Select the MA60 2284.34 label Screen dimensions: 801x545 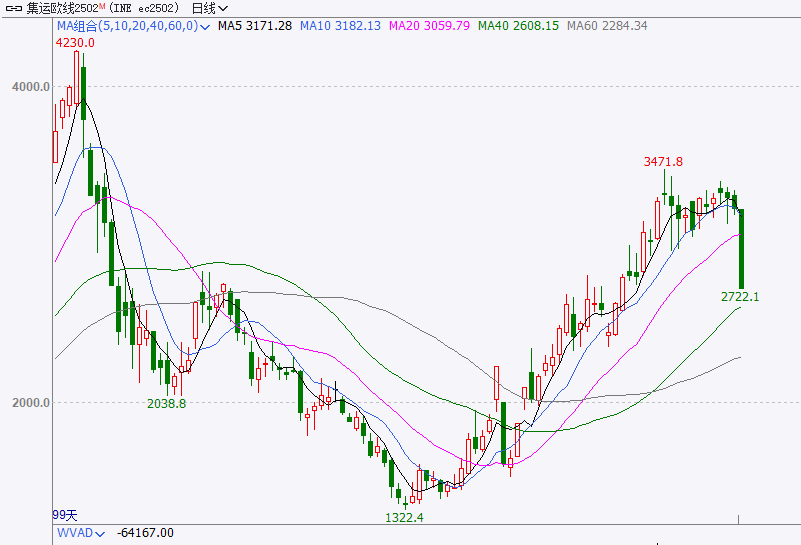[x=606, y=26]
